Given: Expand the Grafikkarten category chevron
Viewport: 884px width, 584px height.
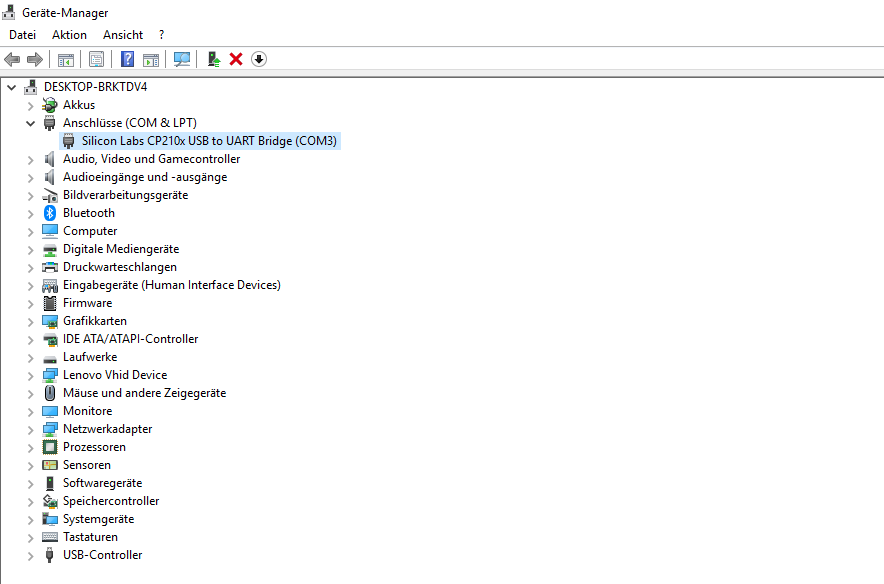Looking at the screenshot, I should 30,322.
